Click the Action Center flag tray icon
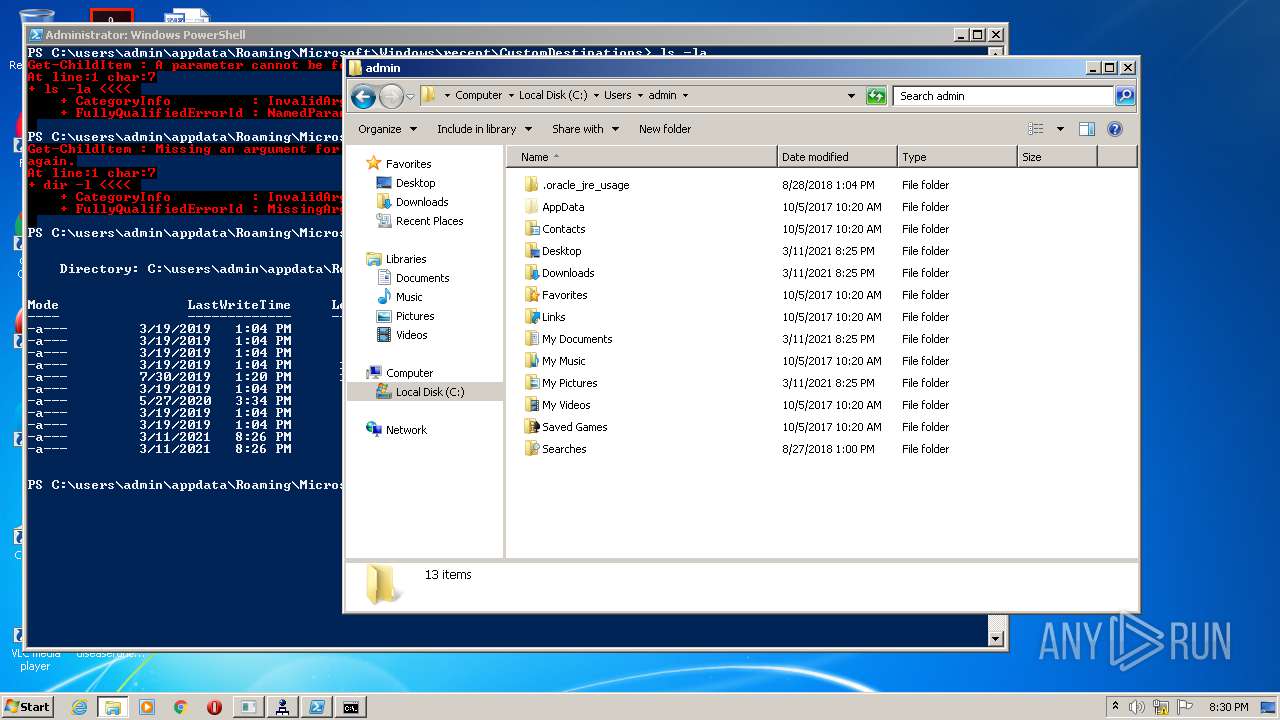The height and width of the screenshot is (720, 1280). click(x=1184, y=707)
